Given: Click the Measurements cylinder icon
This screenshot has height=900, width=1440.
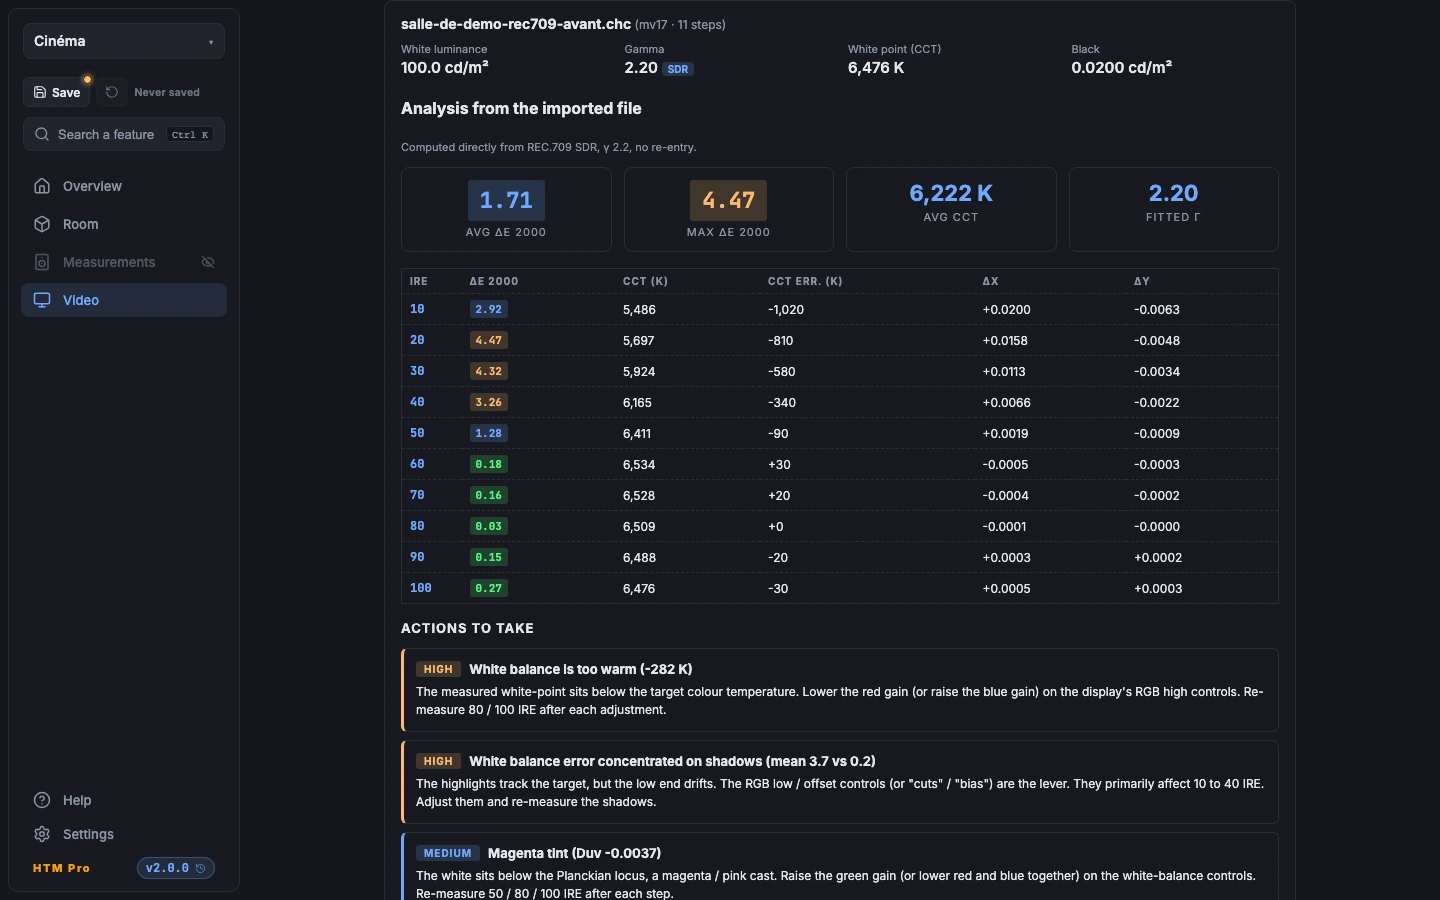Looking at the screenshot, I should coord(42,262).
